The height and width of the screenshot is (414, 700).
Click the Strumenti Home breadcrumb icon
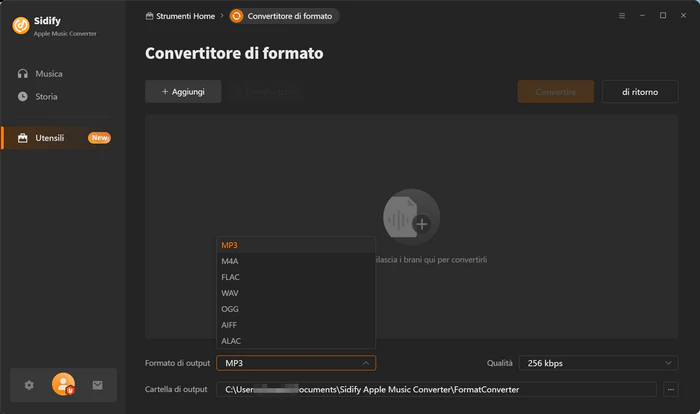(x=150, y=16)
